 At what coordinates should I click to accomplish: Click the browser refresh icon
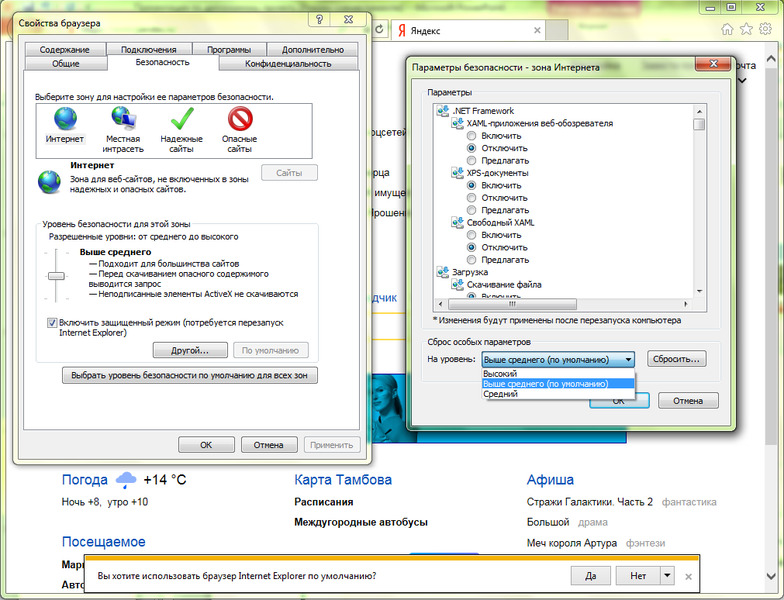(380, 29)
